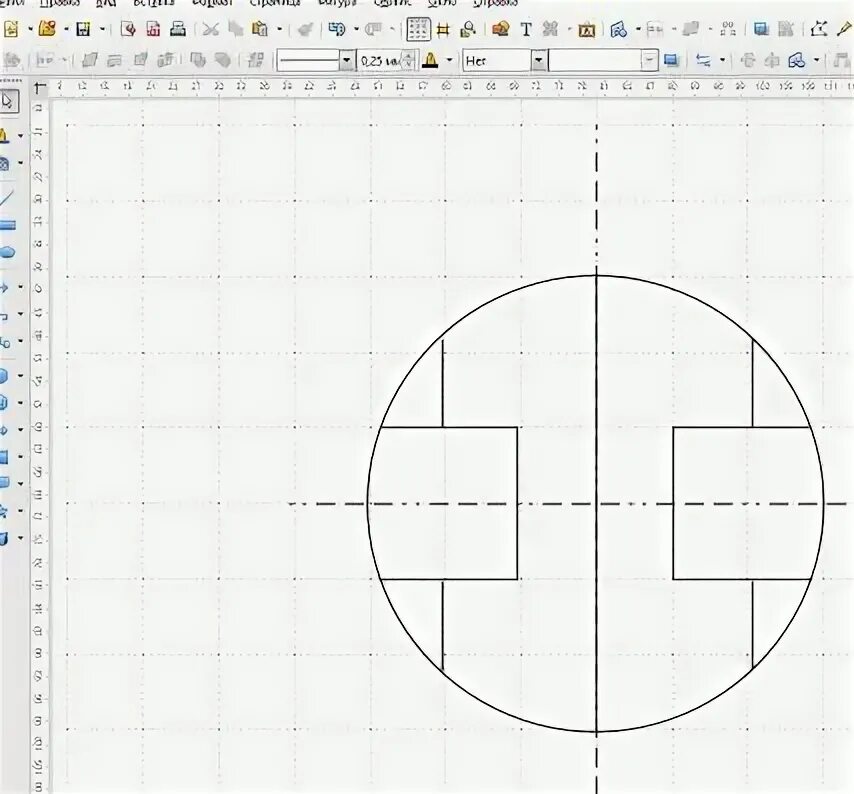Adjust line width using the spinner arrows

coord(410,60)
